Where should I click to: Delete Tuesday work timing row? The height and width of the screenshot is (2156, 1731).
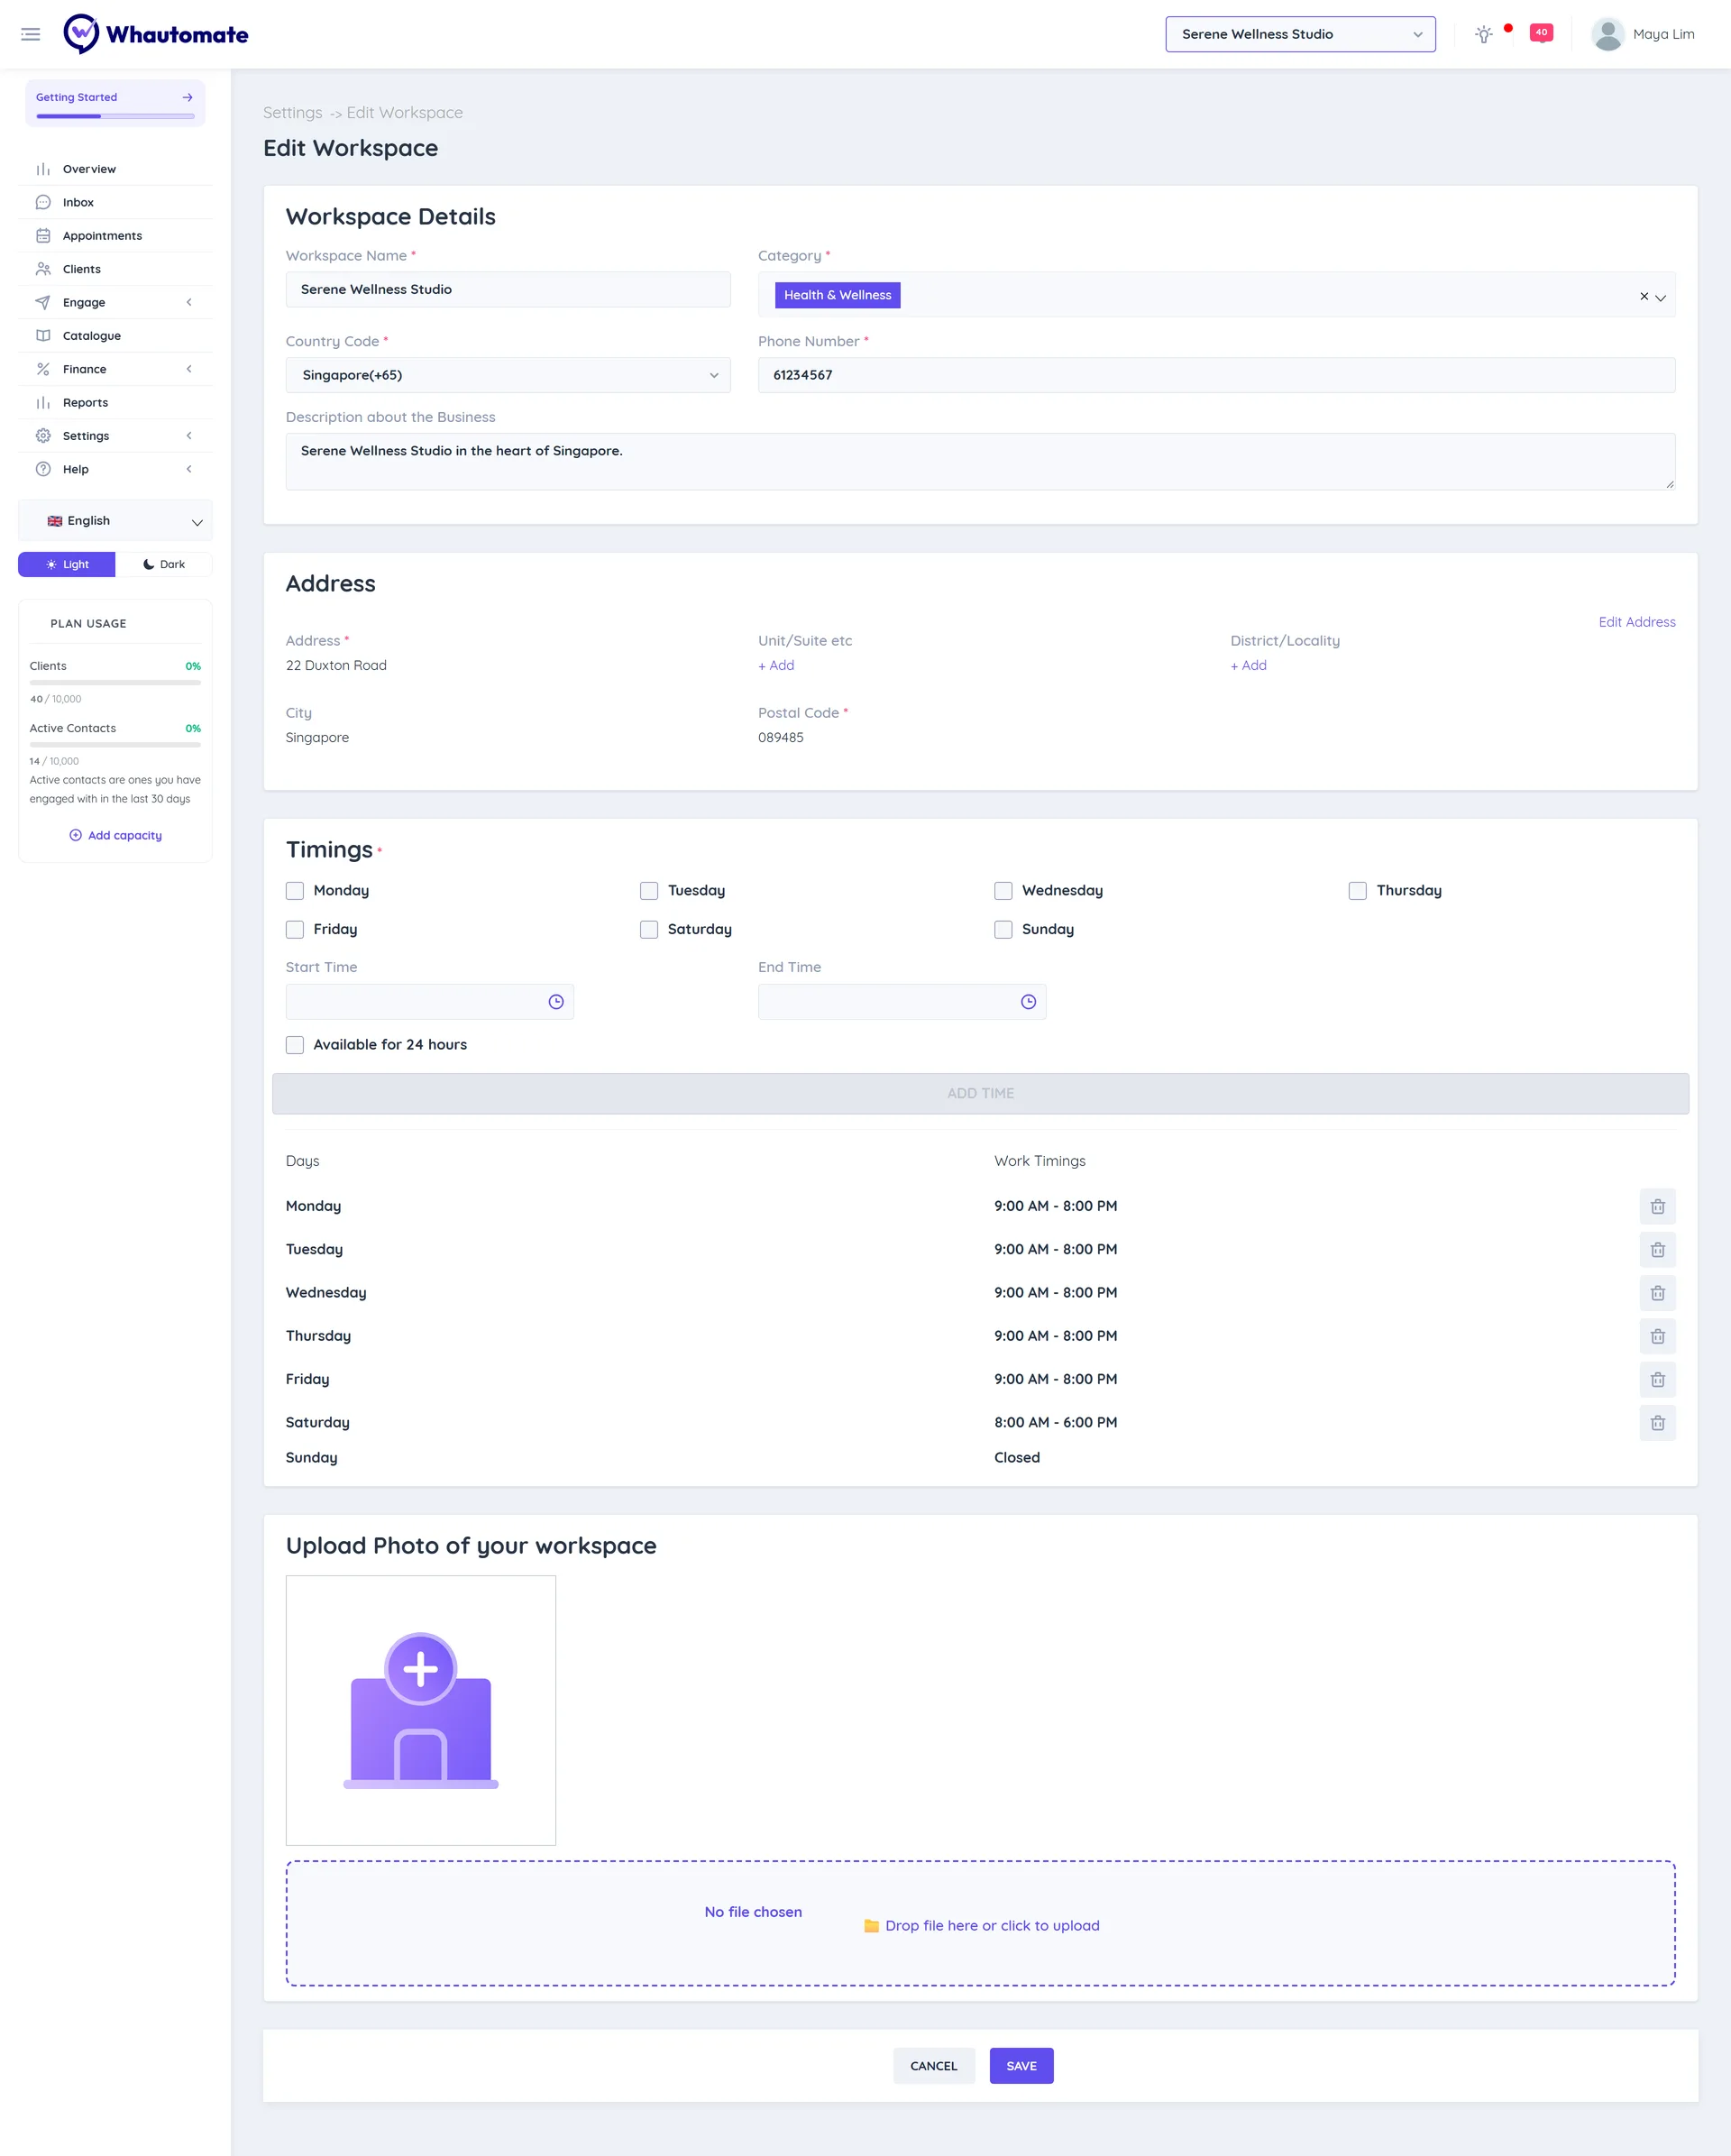click(1657, 1250)
